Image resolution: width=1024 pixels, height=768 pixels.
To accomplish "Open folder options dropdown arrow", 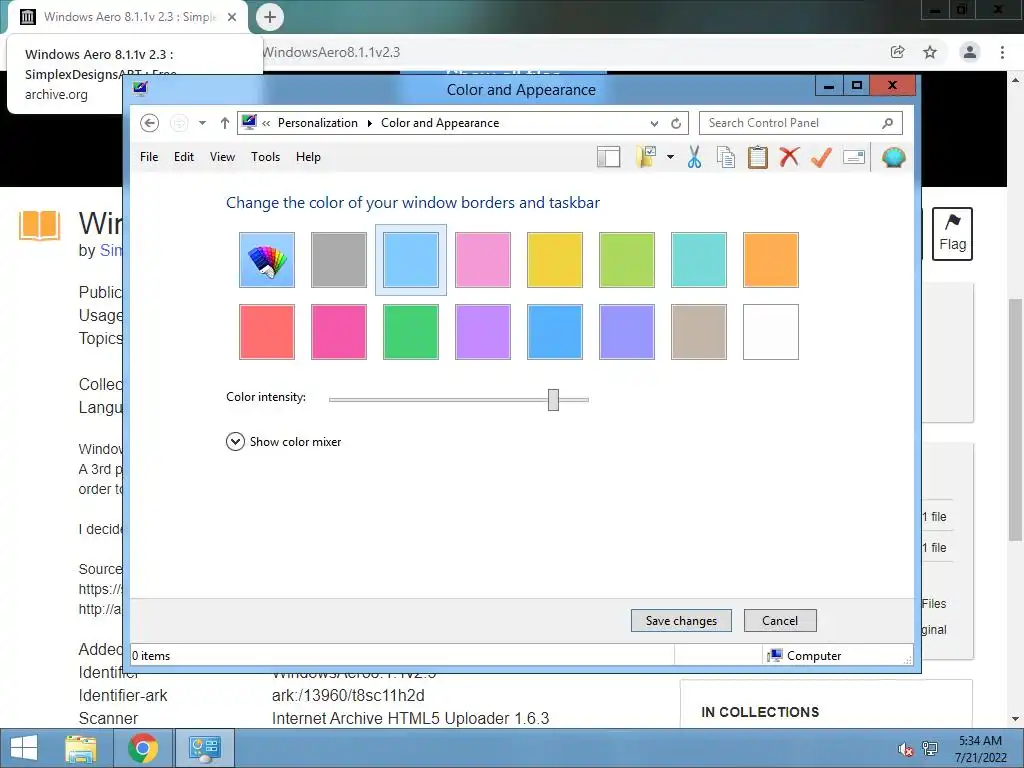I will pos(670,157).
